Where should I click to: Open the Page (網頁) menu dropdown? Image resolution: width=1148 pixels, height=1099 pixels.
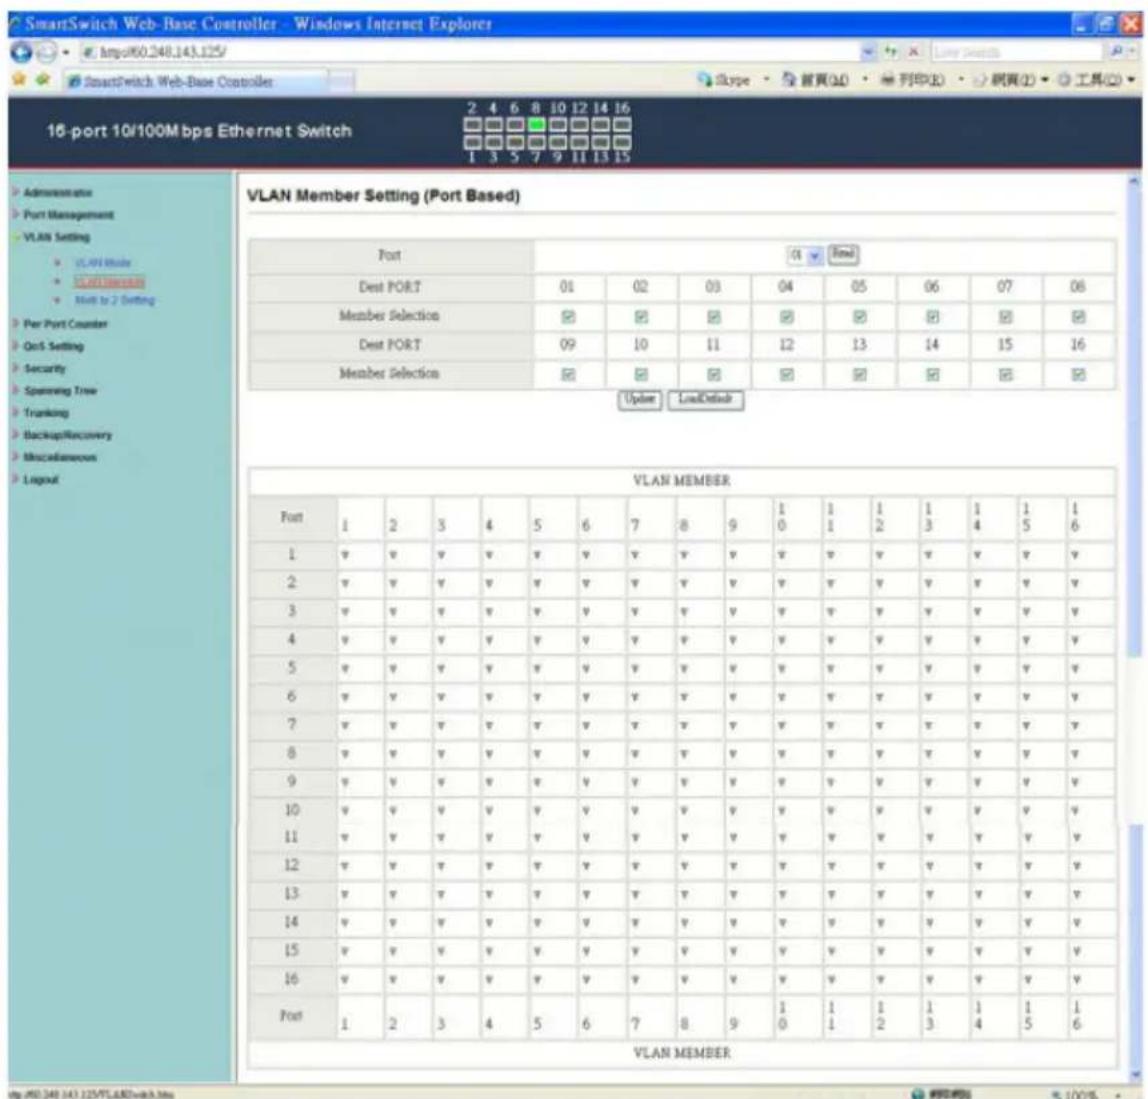tap(1012, 79)
